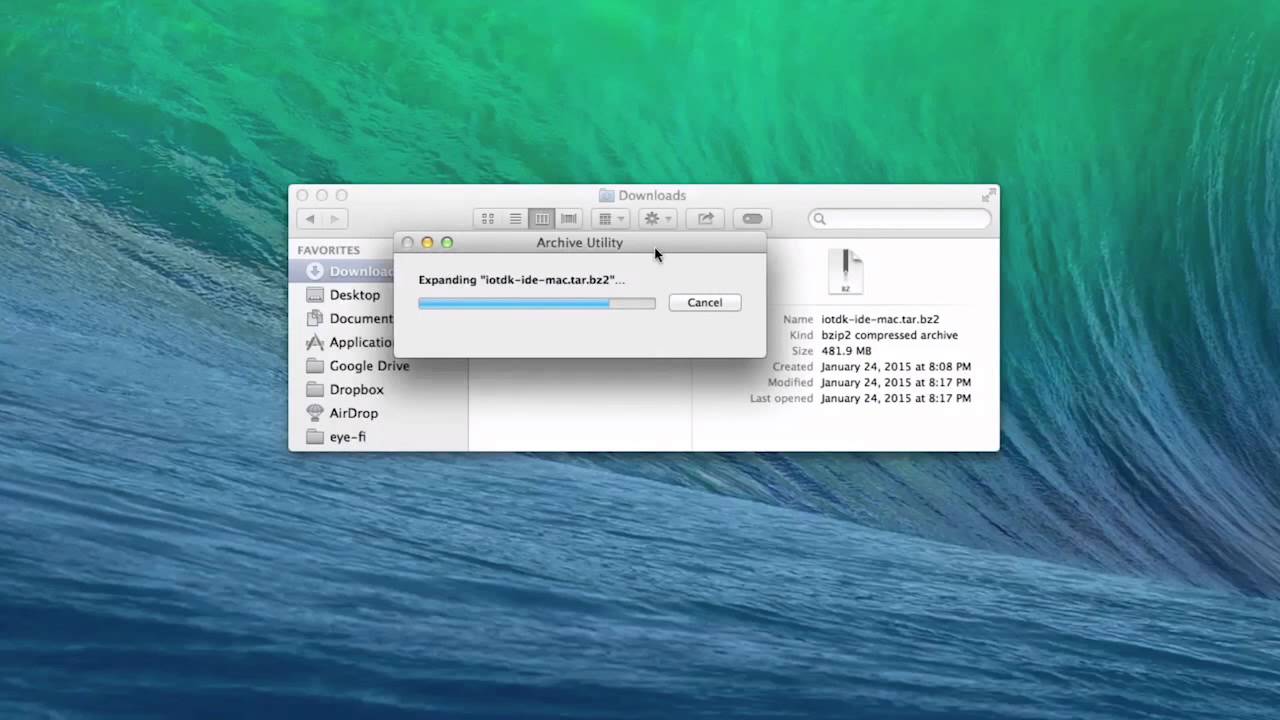
Task: Click the 481.9 MB size value
Action: [846, 351]
